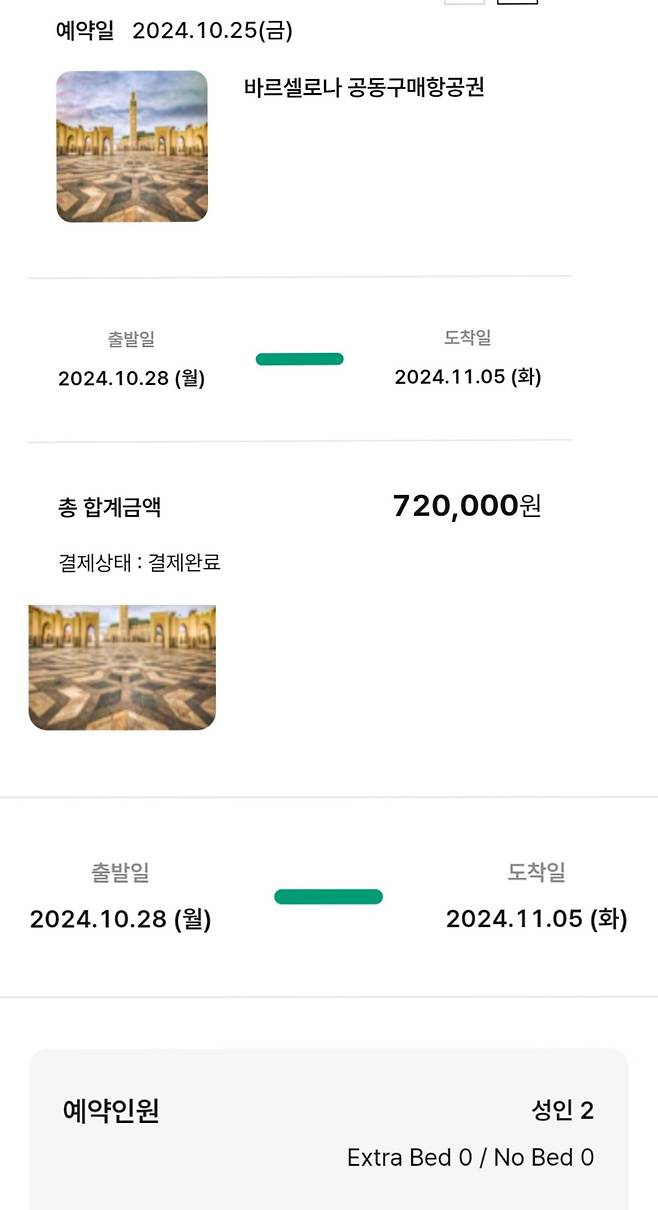Open the Barcelona destination thumbnail near the title
The image size is (658, 1210).
131,146
